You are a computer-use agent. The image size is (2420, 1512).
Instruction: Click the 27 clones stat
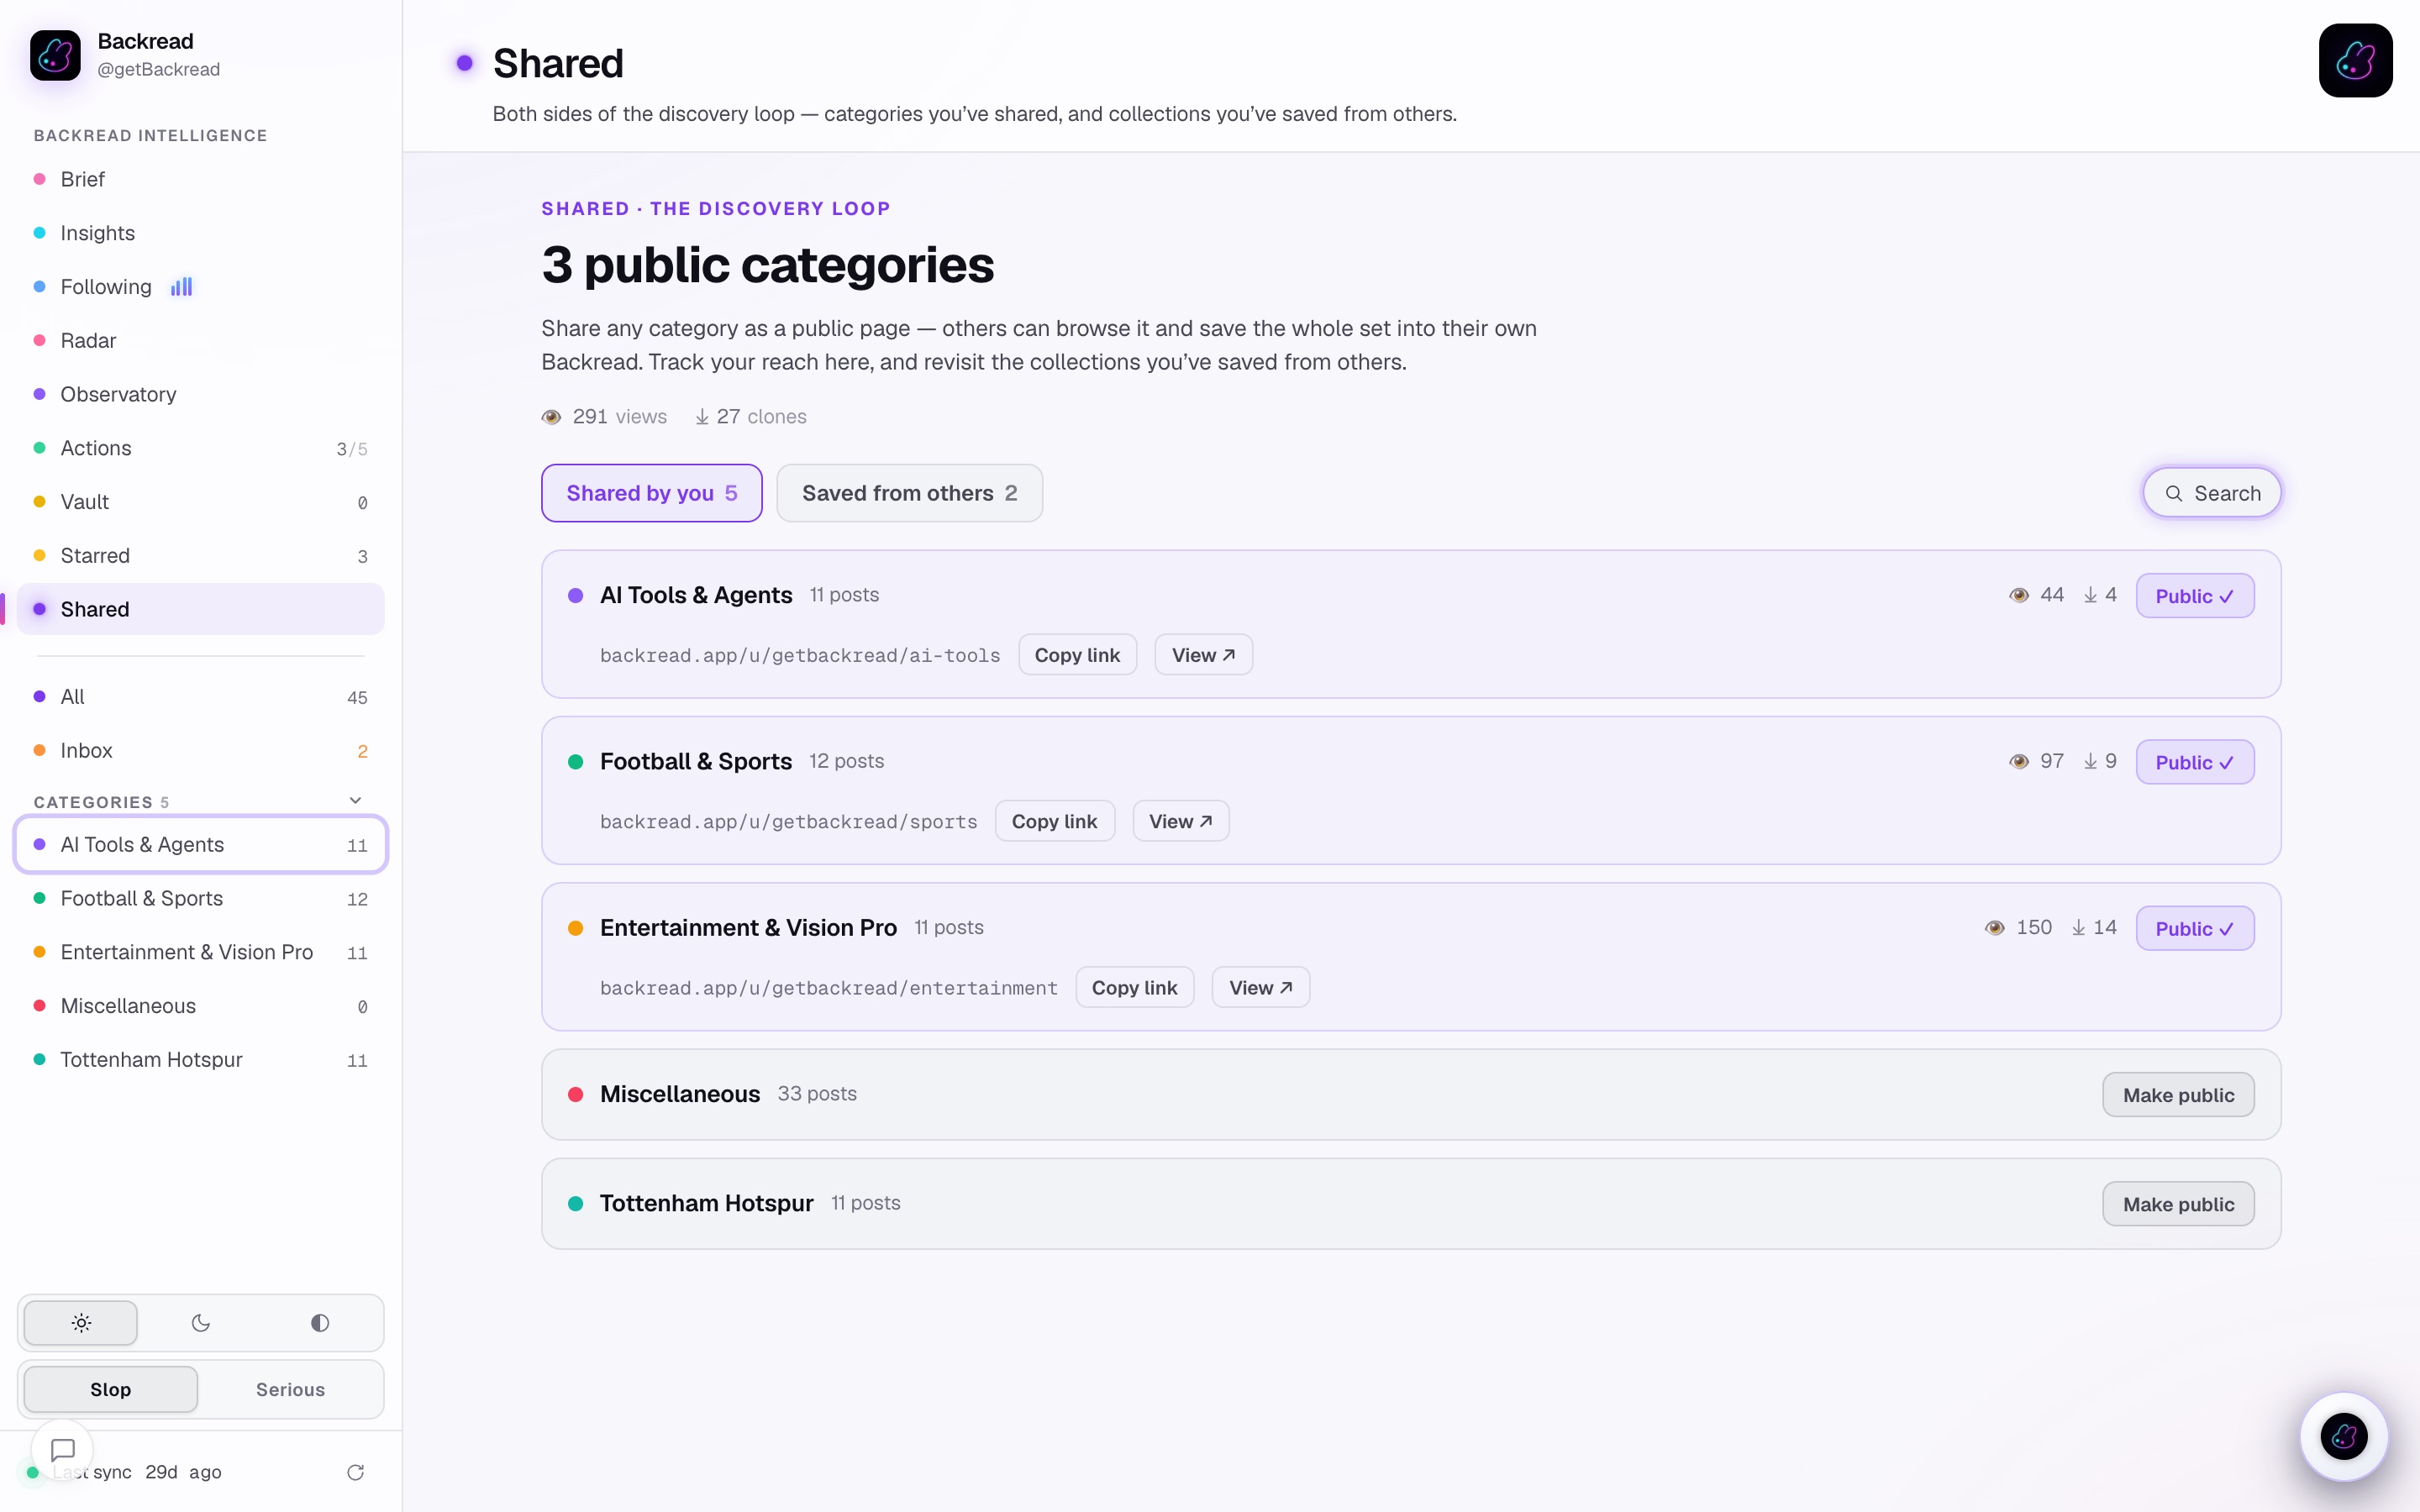pos(751,417)
